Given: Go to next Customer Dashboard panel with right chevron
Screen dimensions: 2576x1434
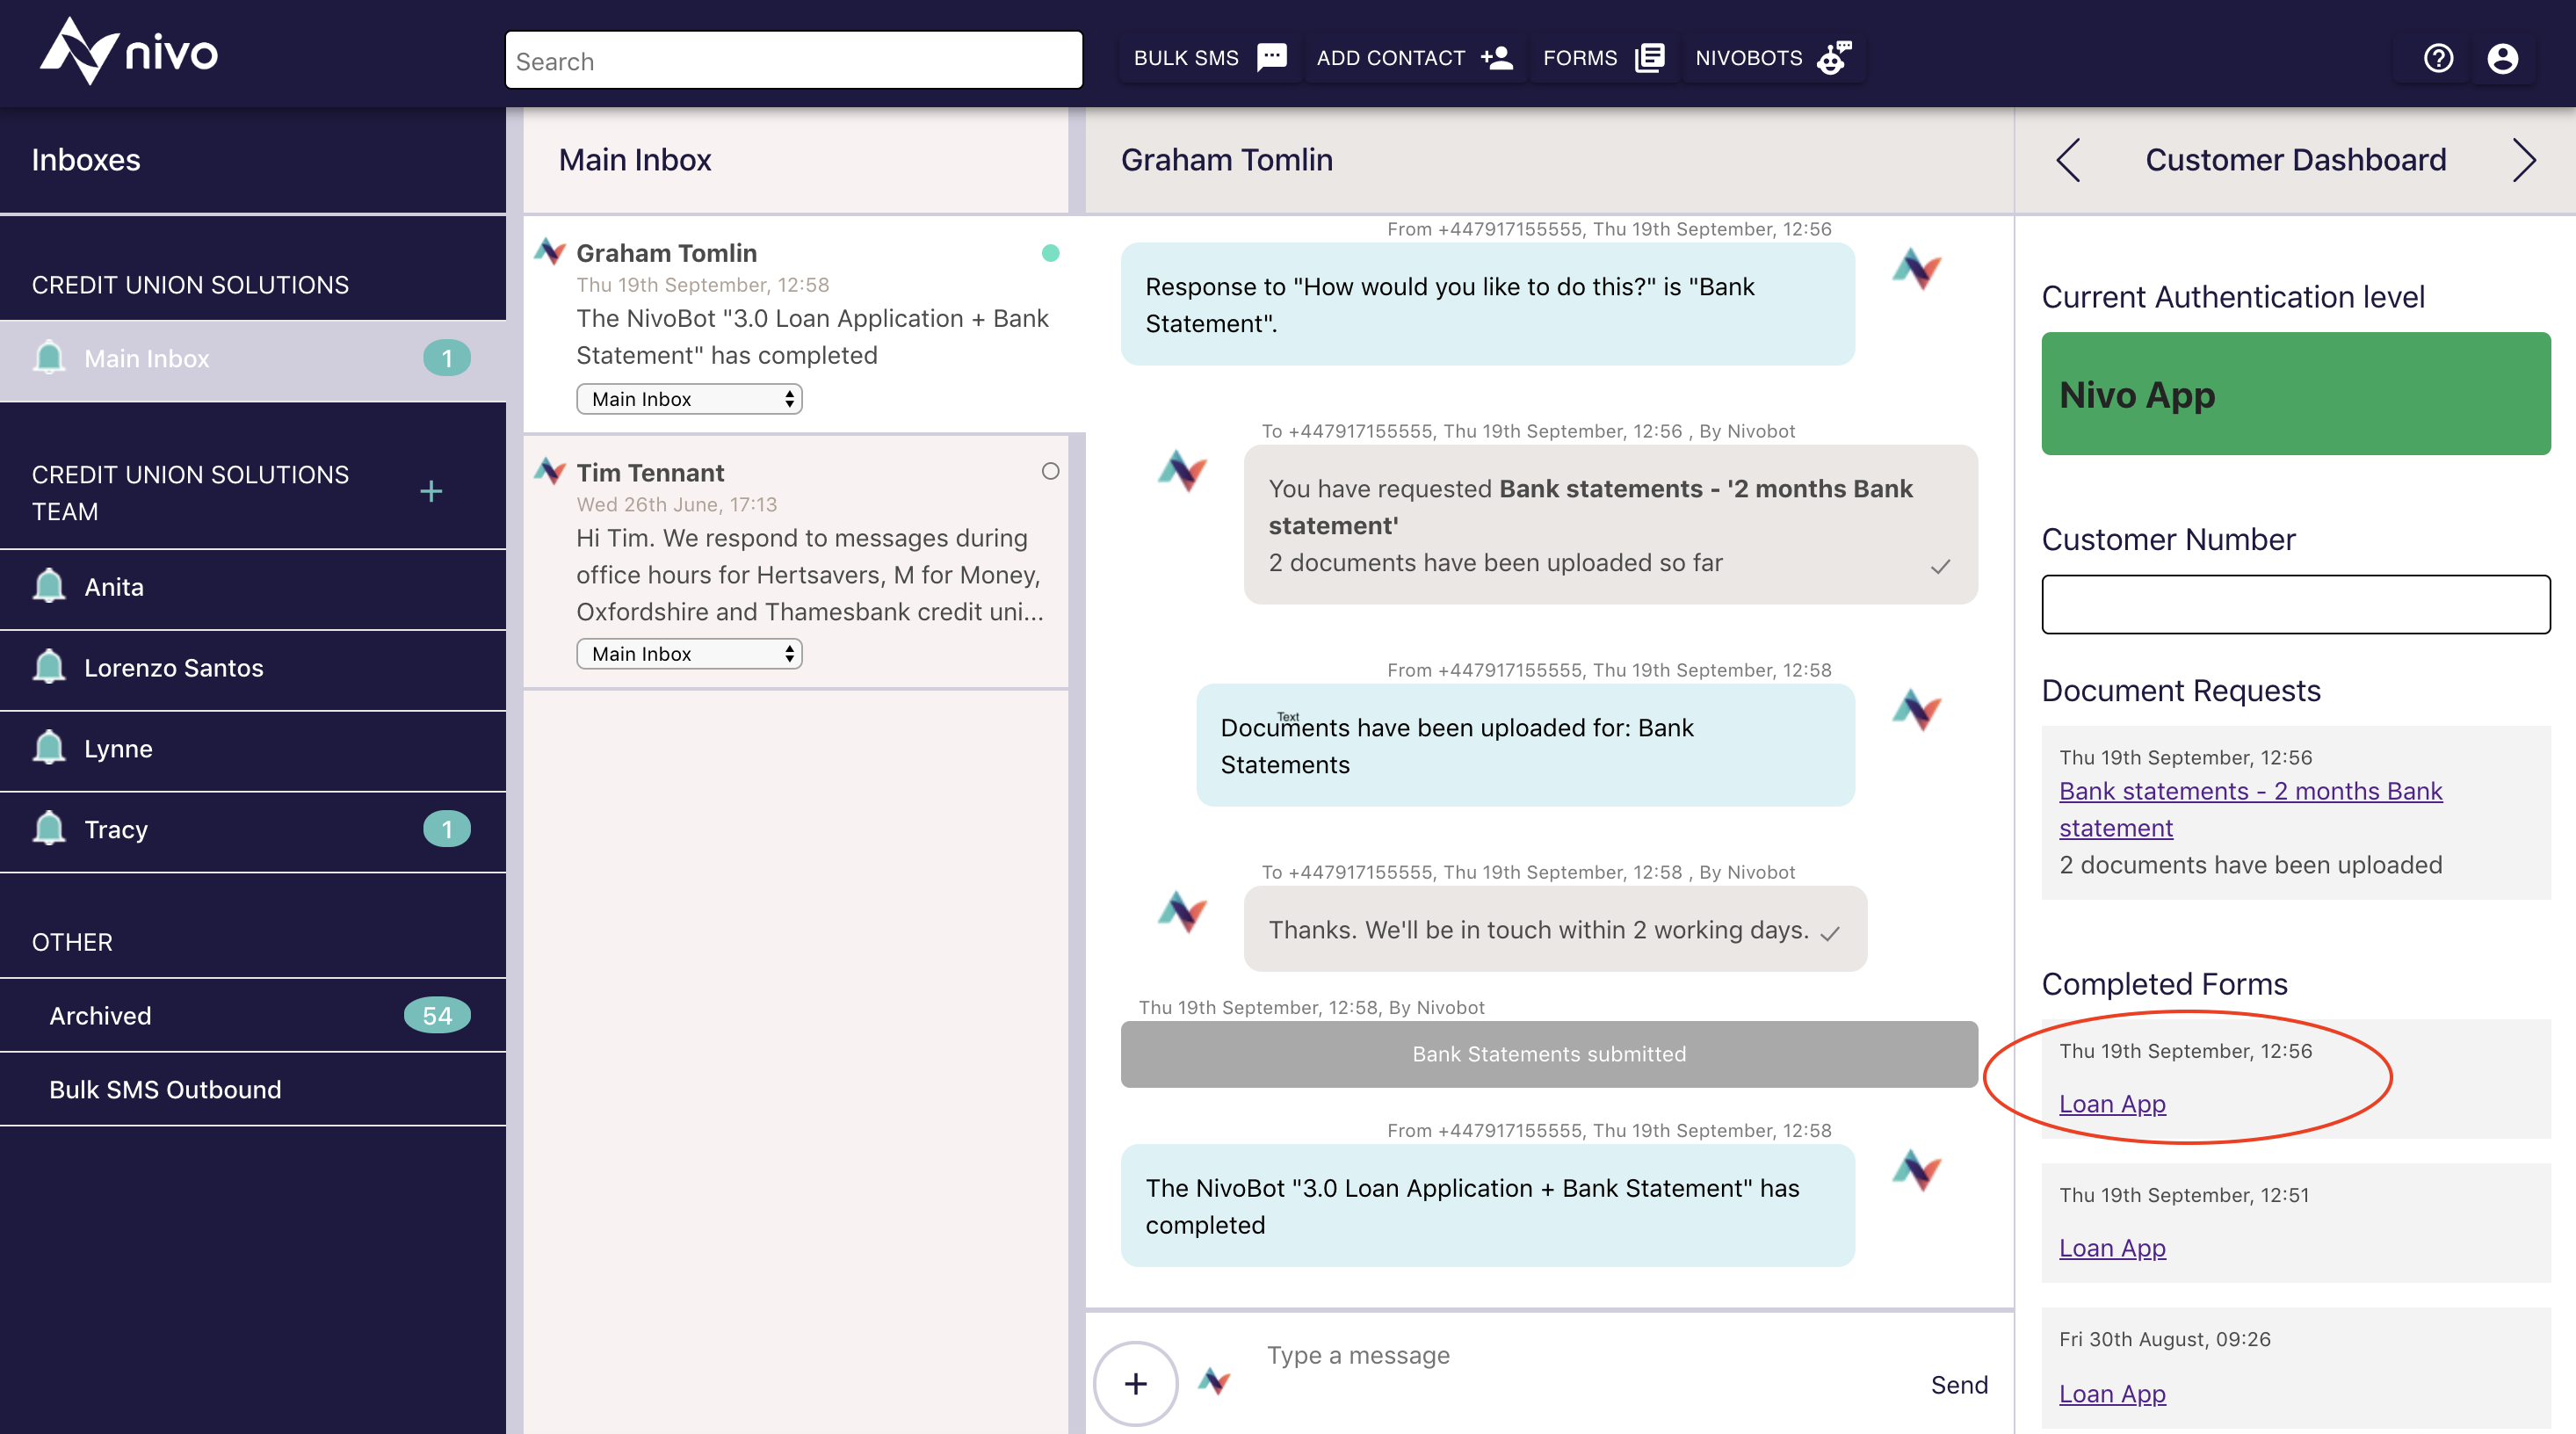Looking at the screenshot, I should (2523, 160).
